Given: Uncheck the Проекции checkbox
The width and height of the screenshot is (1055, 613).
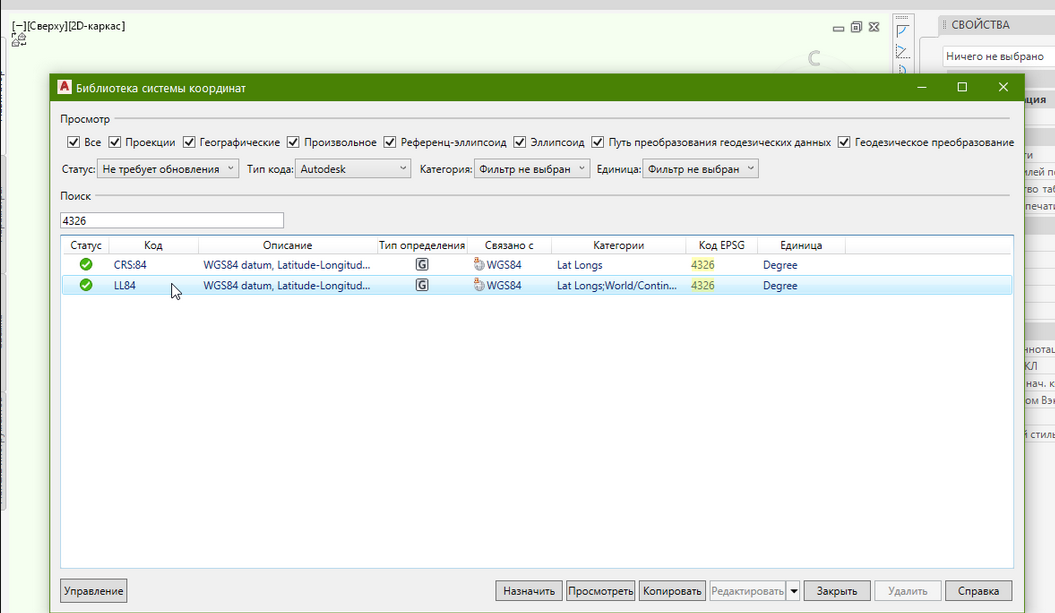Looking at the screenshot, I should tap(115, 142).
